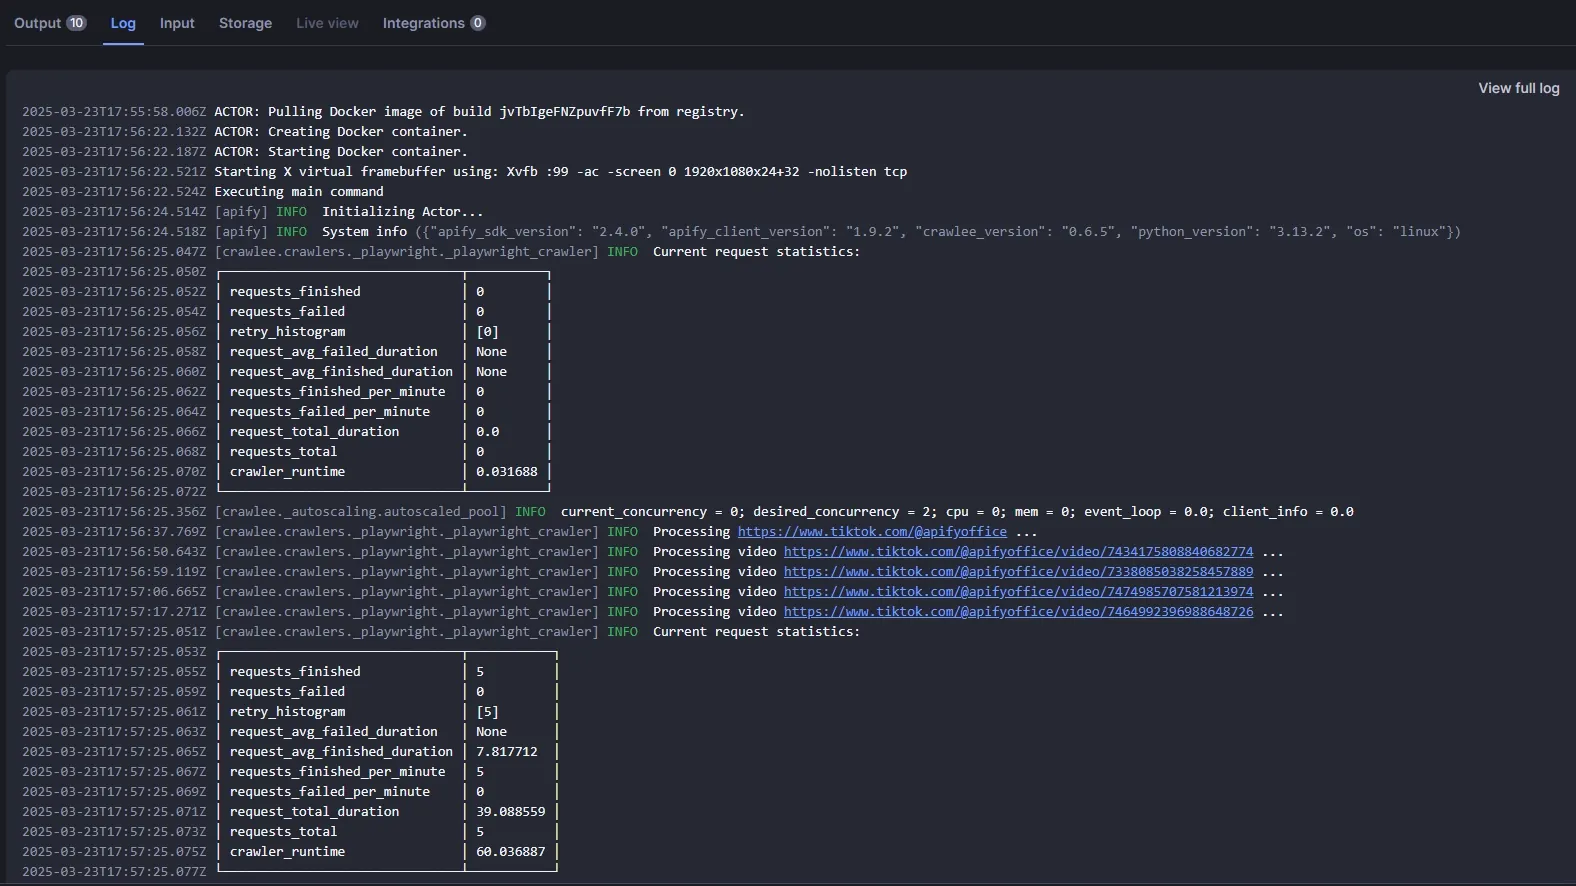This screenshot has width=1576, height=886.
Task: Open the Input tab
Action: click(177, 23)
